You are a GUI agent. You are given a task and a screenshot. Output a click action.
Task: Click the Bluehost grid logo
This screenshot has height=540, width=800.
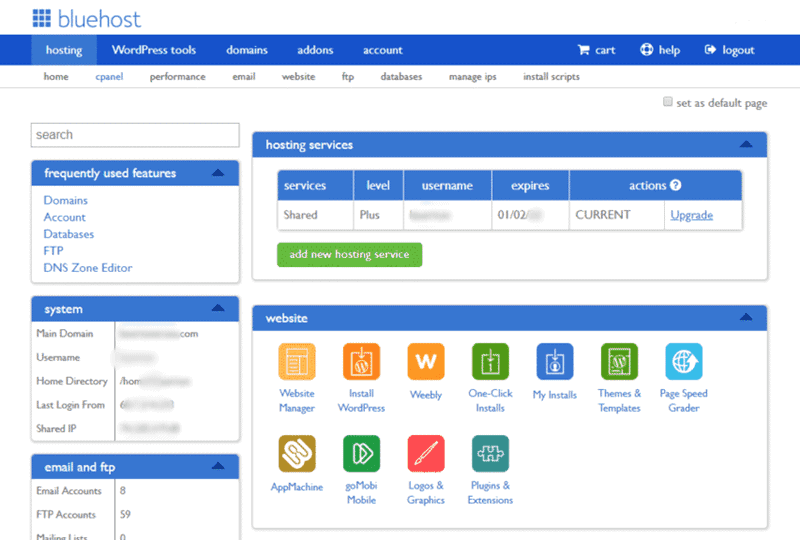42,18
